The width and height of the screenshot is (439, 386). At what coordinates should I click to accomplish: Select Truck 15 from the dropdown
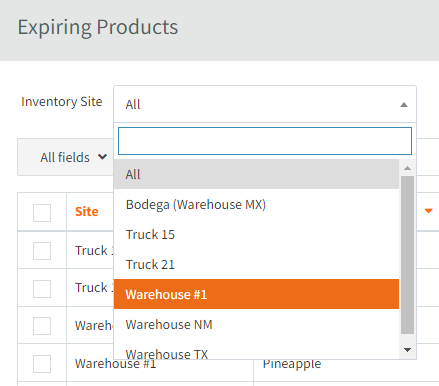(x=256, y=234)
